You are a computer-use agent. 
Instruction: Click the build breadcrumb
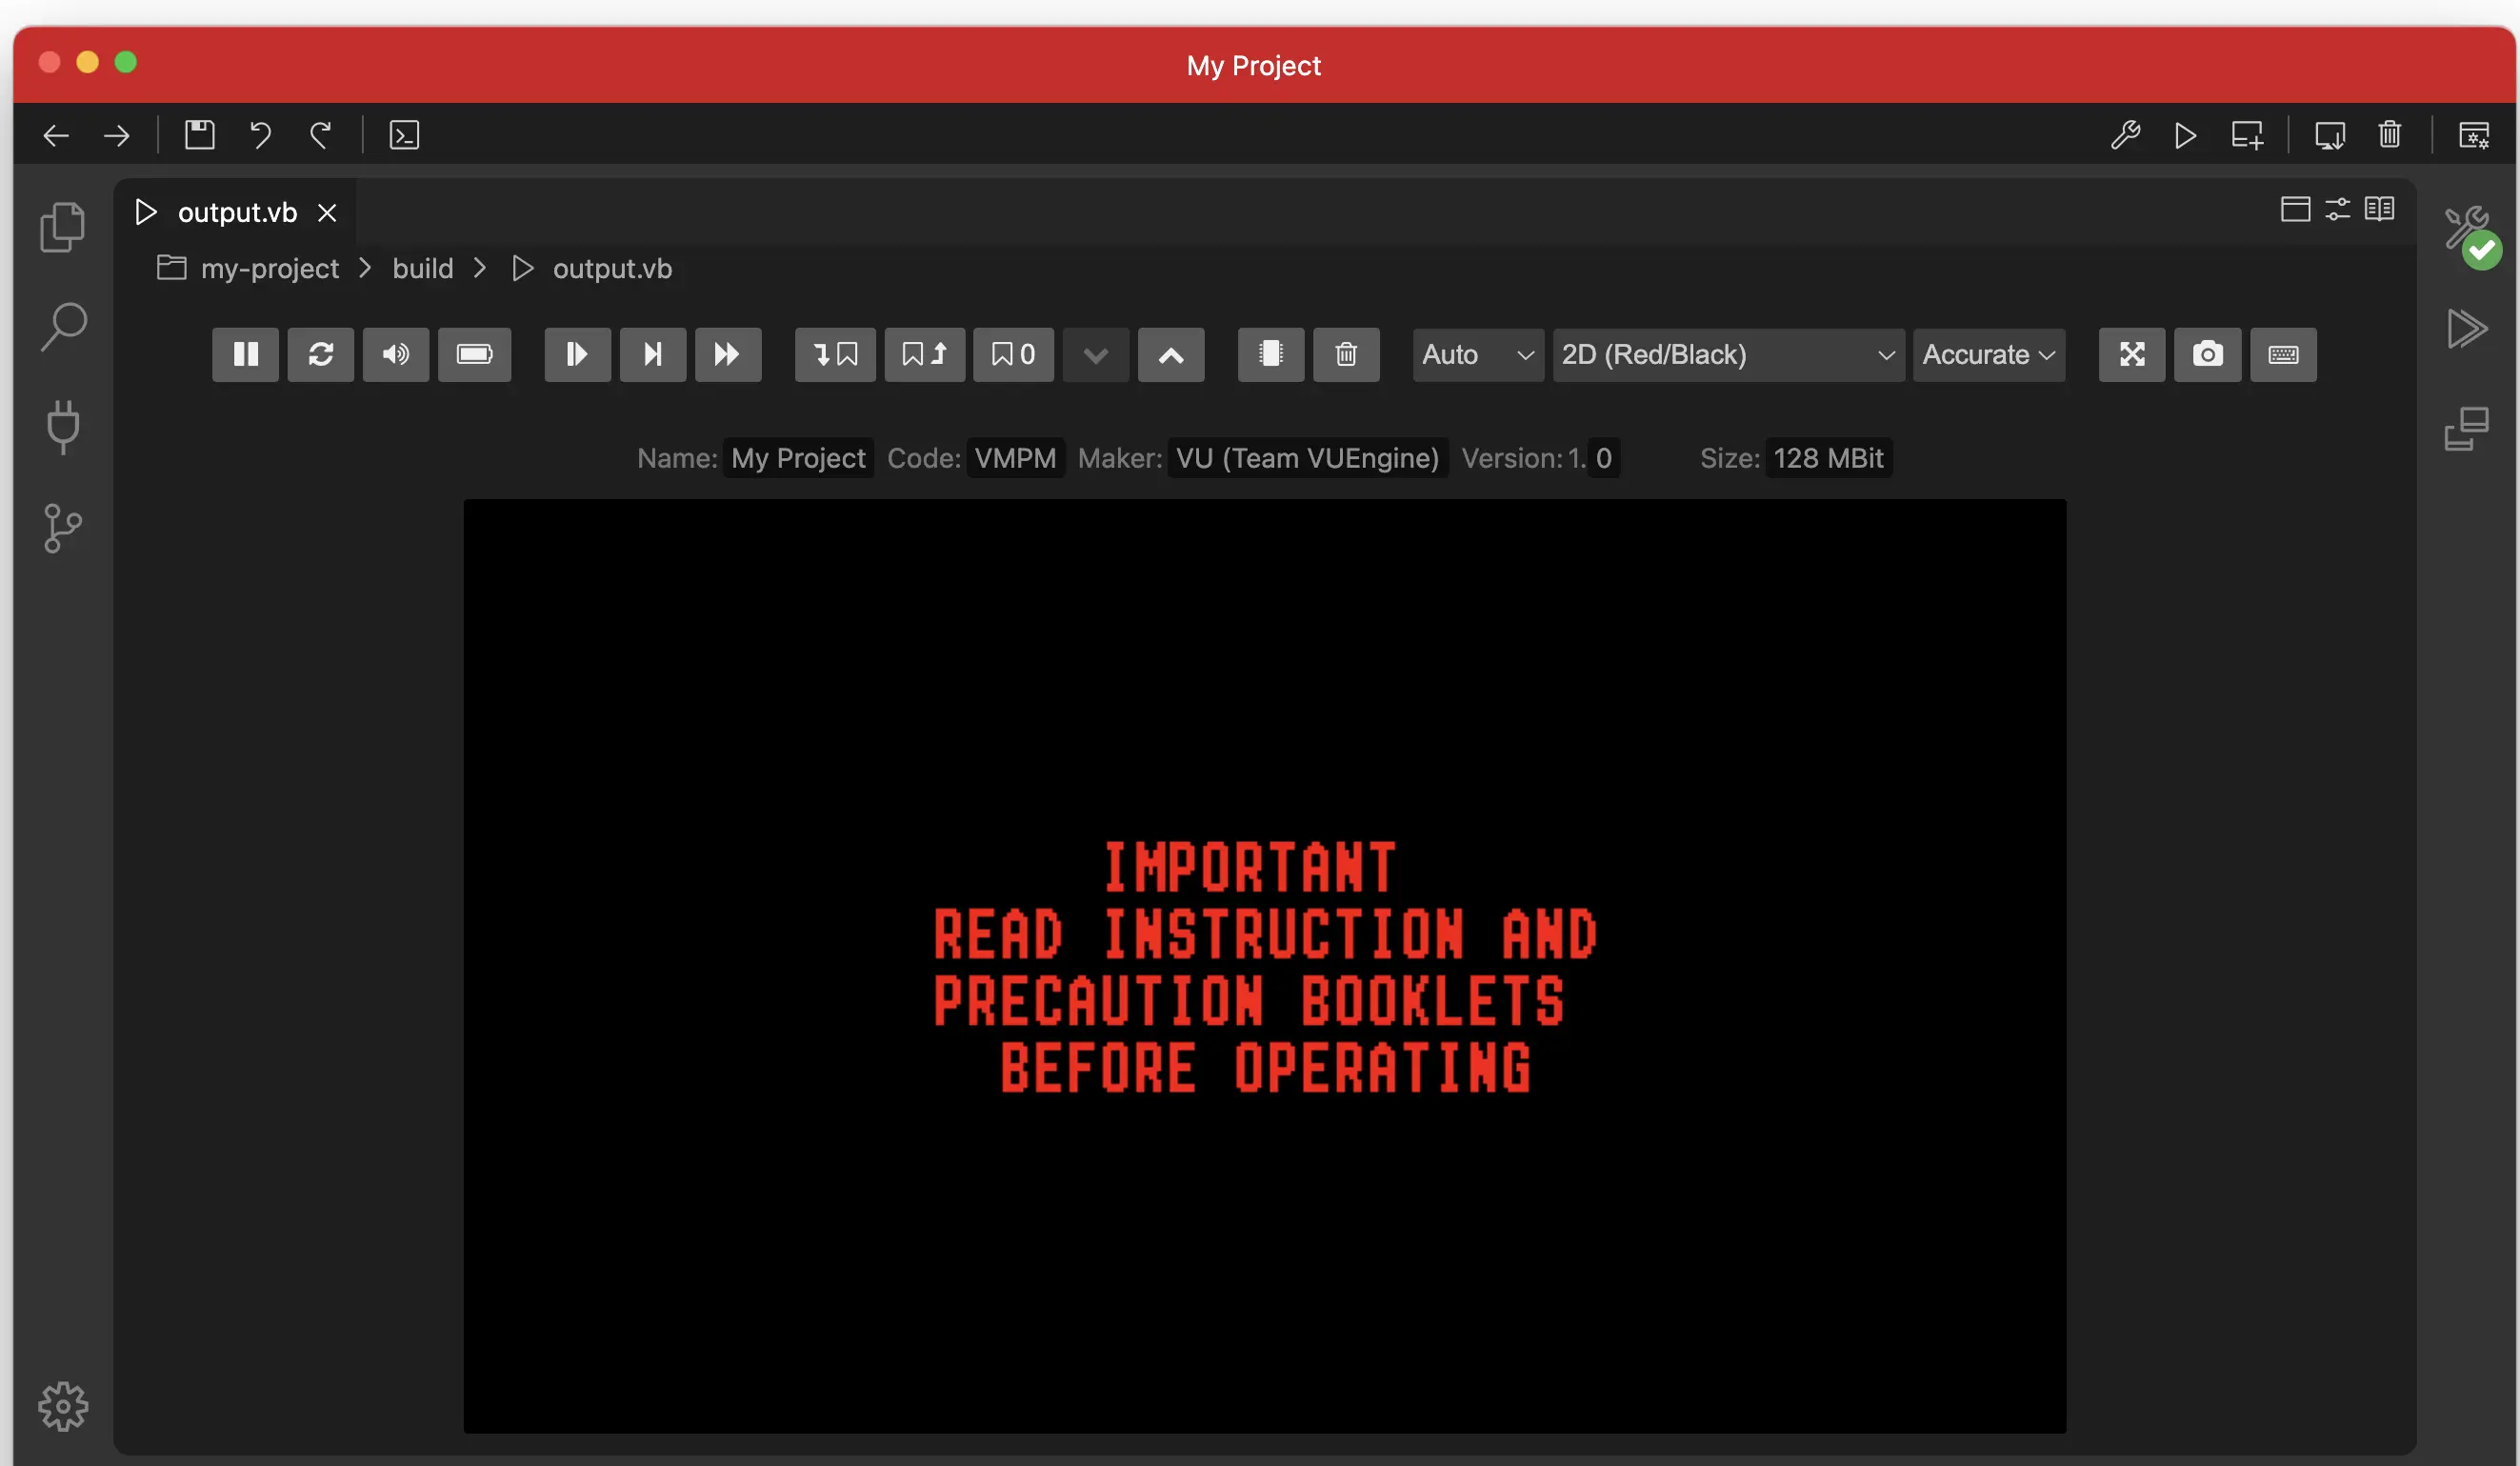(x=422, y=268)
